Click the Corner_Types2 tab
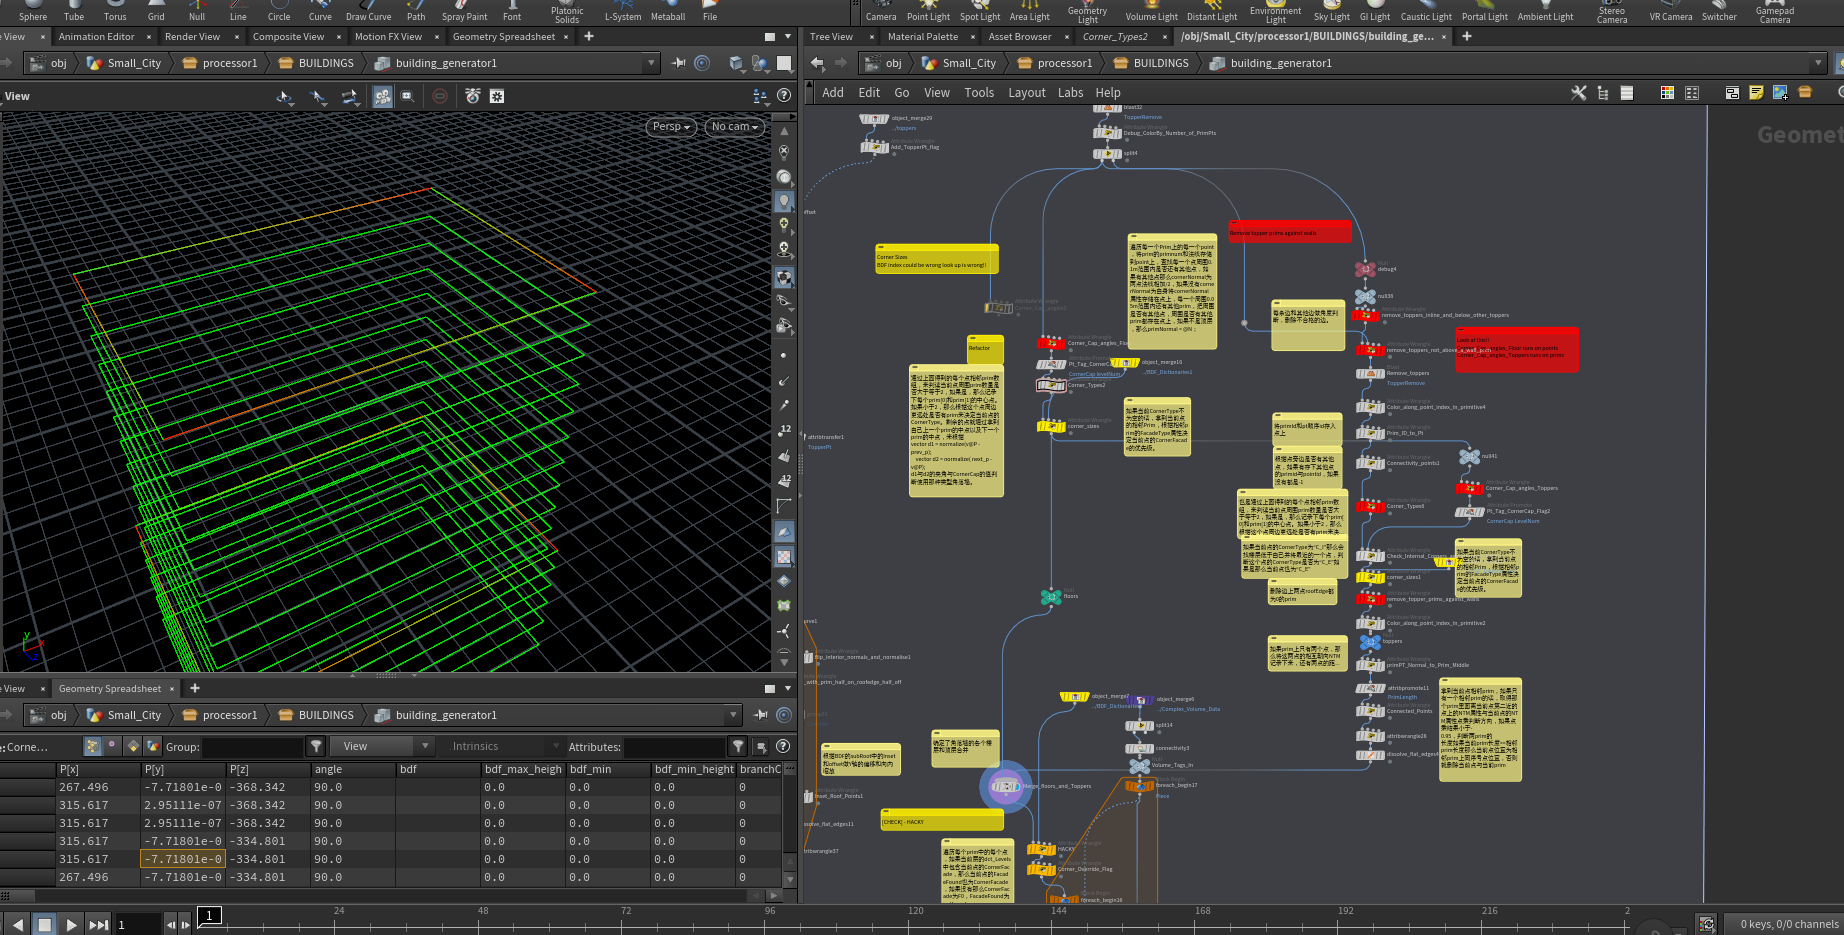1844x935 pixels. click(1114, 37)
